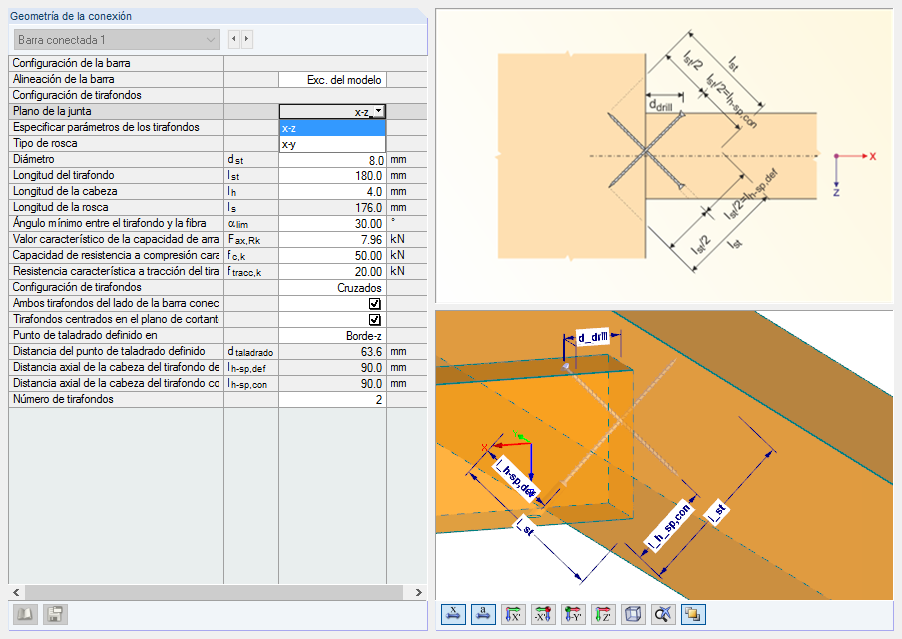Screen dimensions: 902x639
Task: Select 'Longitud del tirafondo' row label
Action: [63, 175]
